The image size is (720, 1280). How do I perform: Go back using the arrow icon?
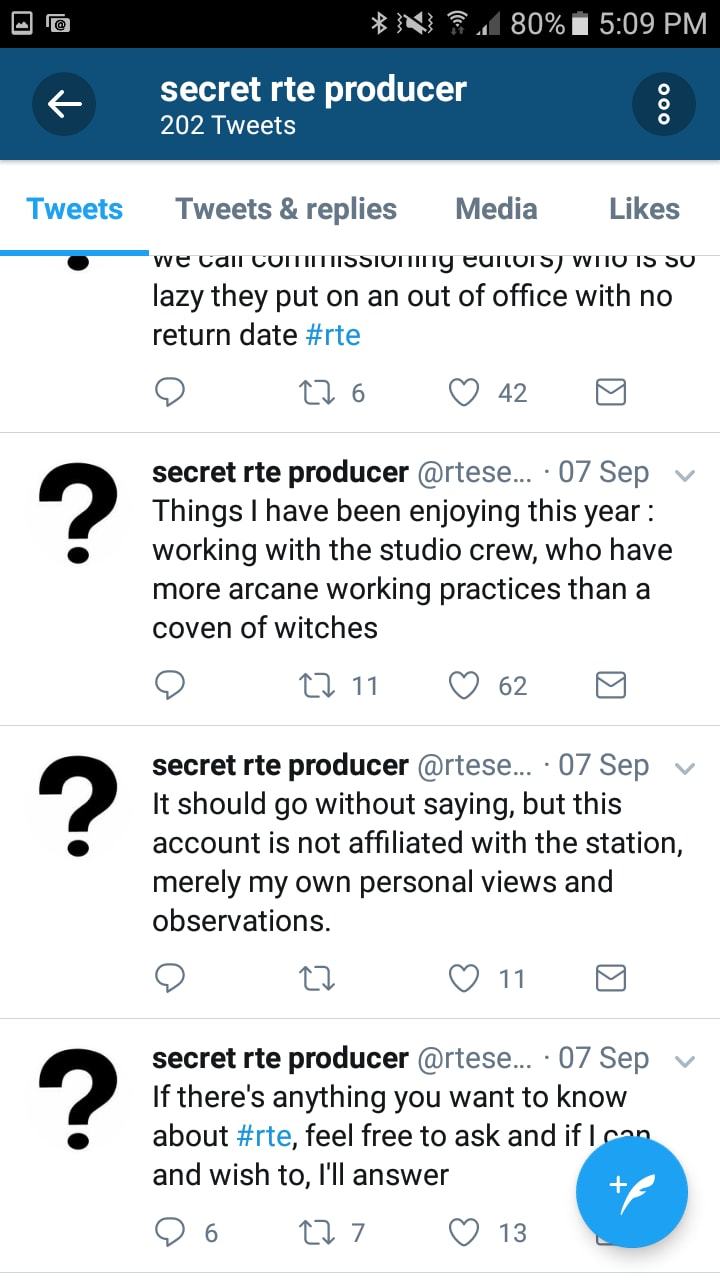pyautogui.click(x=64, y=103)
